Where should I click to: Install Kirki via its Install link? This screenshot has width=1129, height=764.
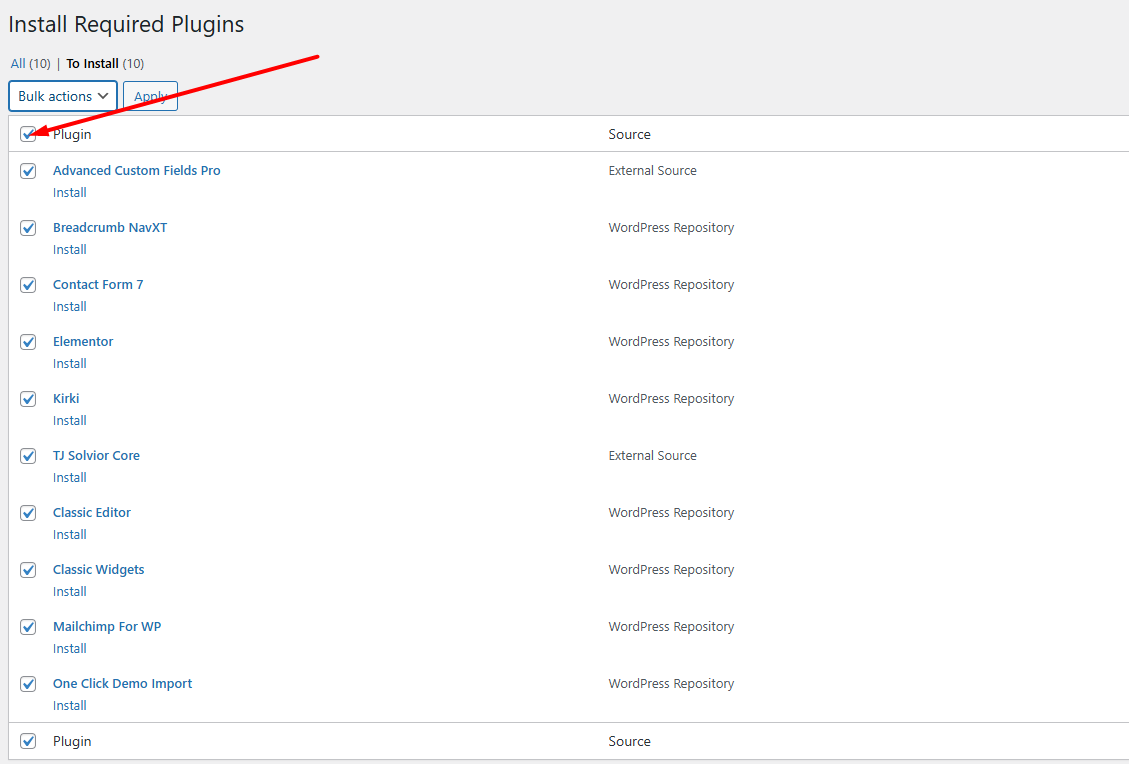point(70,421)
